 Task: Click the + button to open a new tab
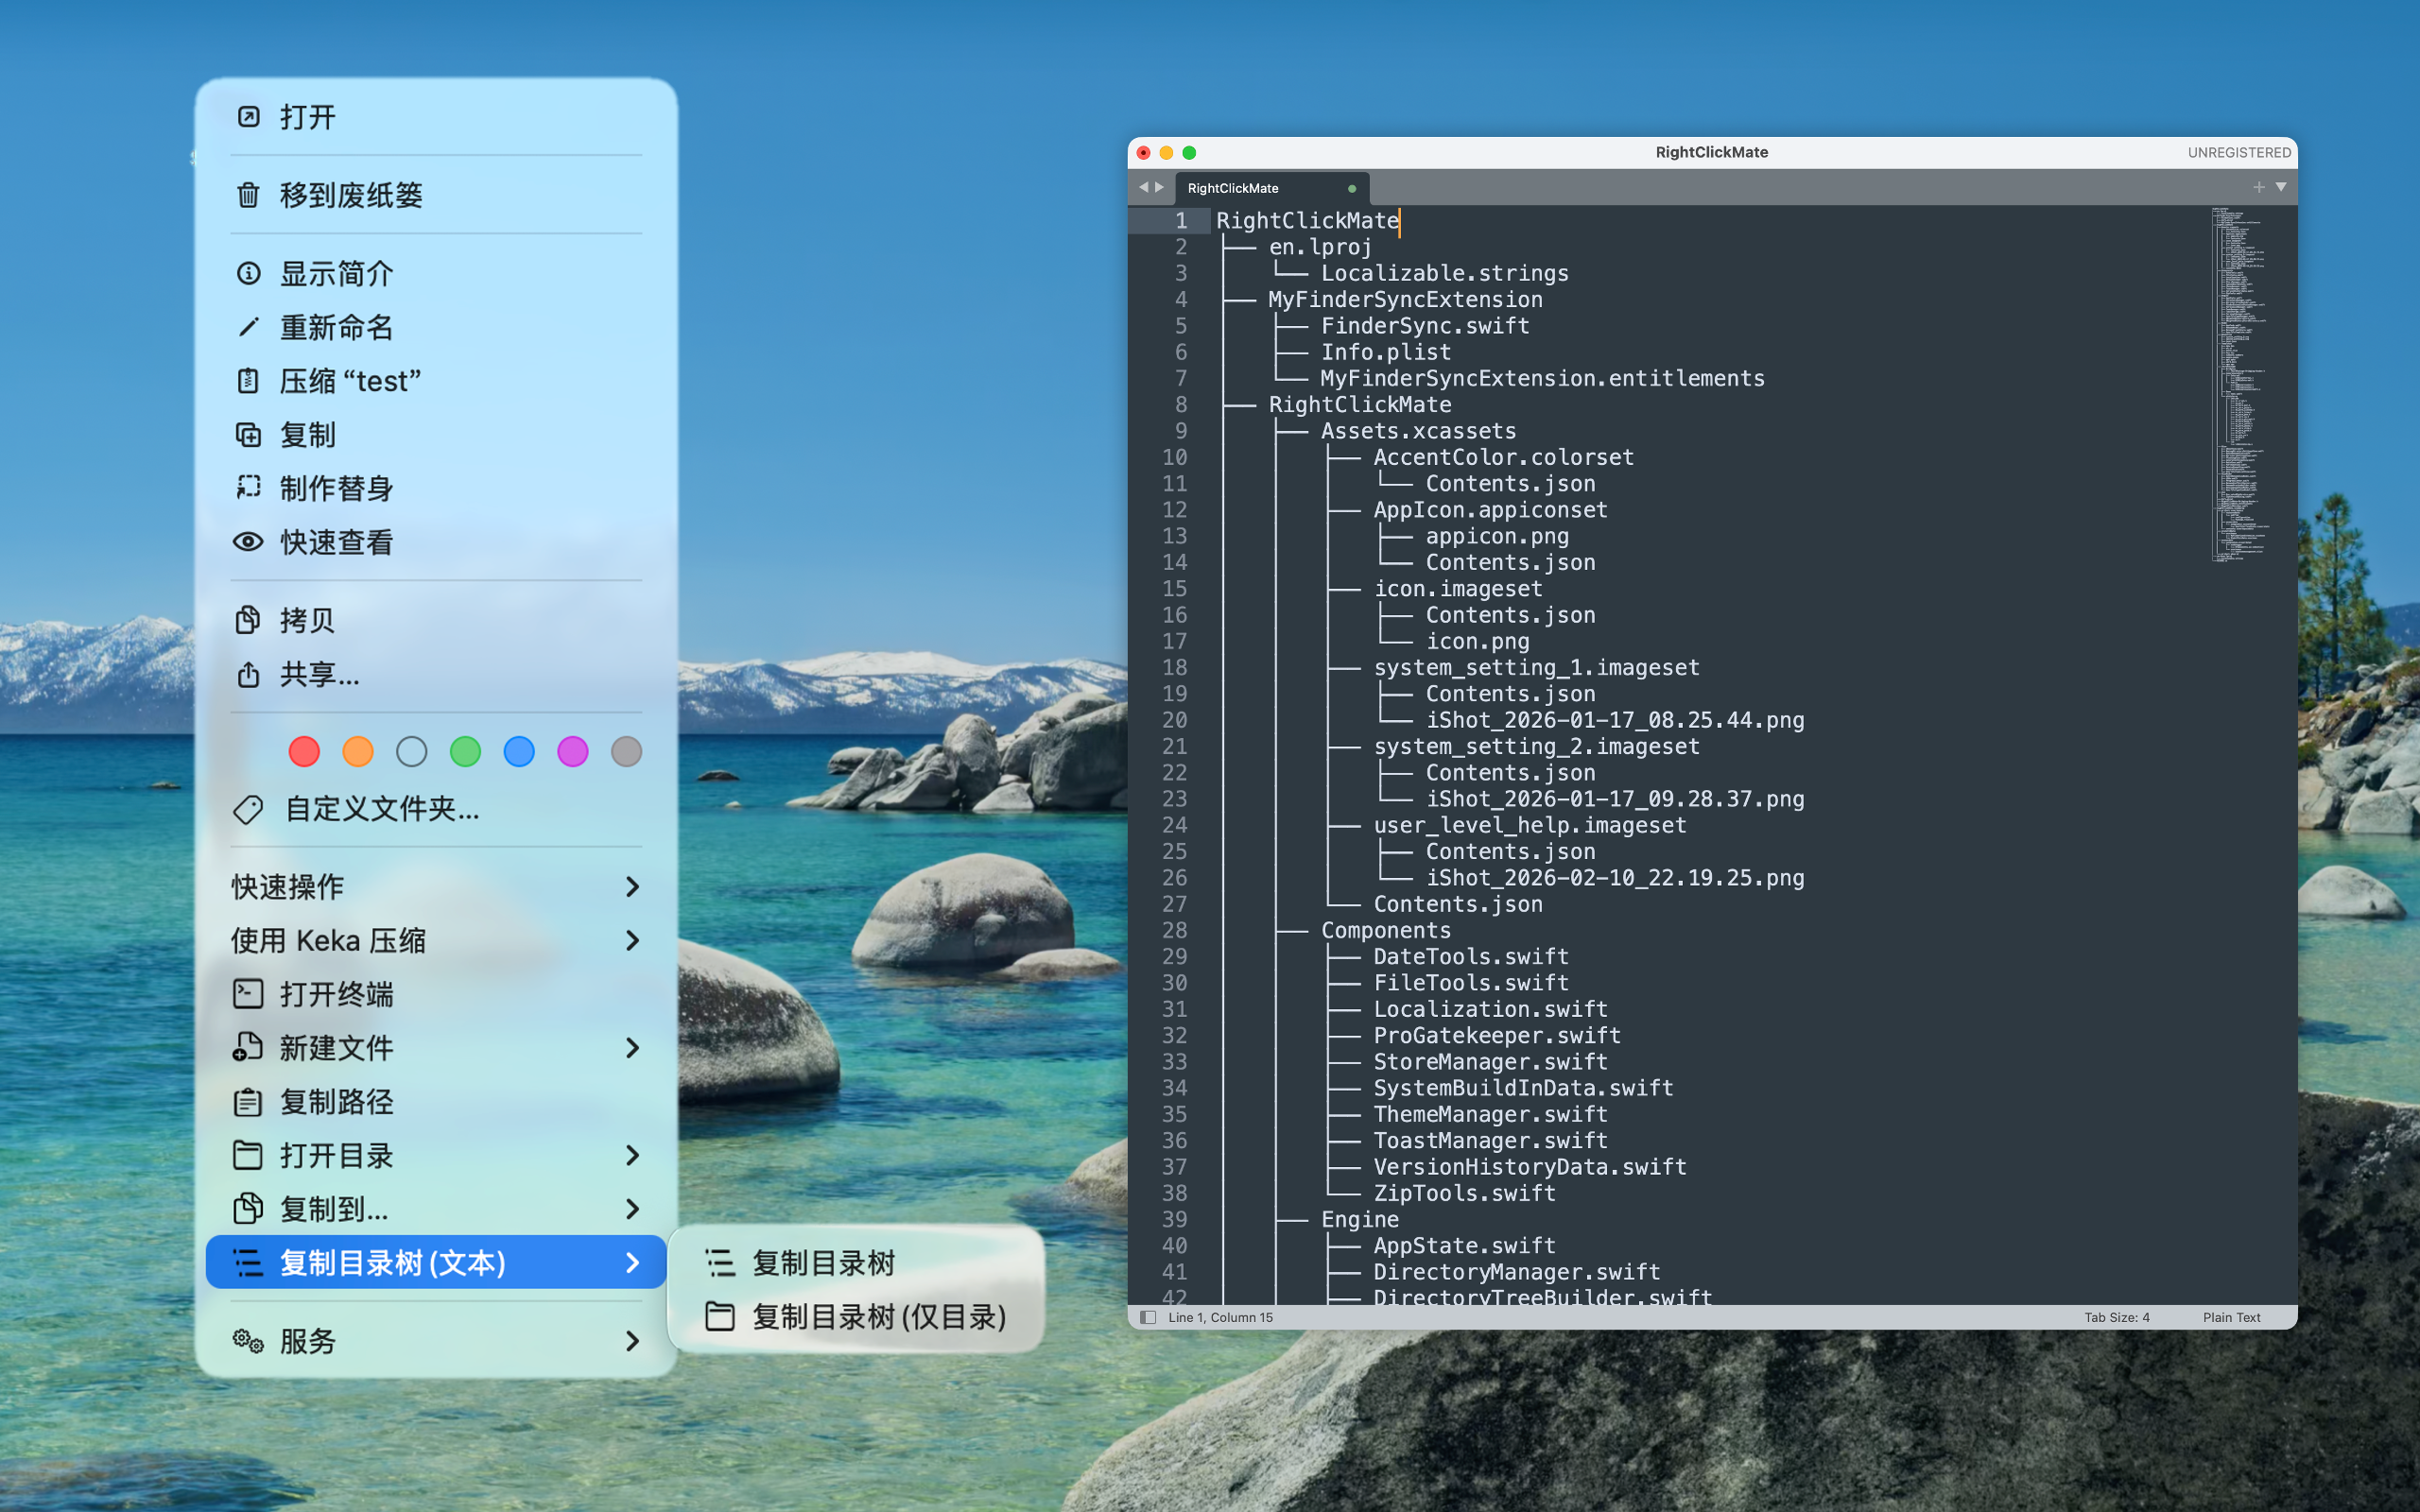[2258, 186]
